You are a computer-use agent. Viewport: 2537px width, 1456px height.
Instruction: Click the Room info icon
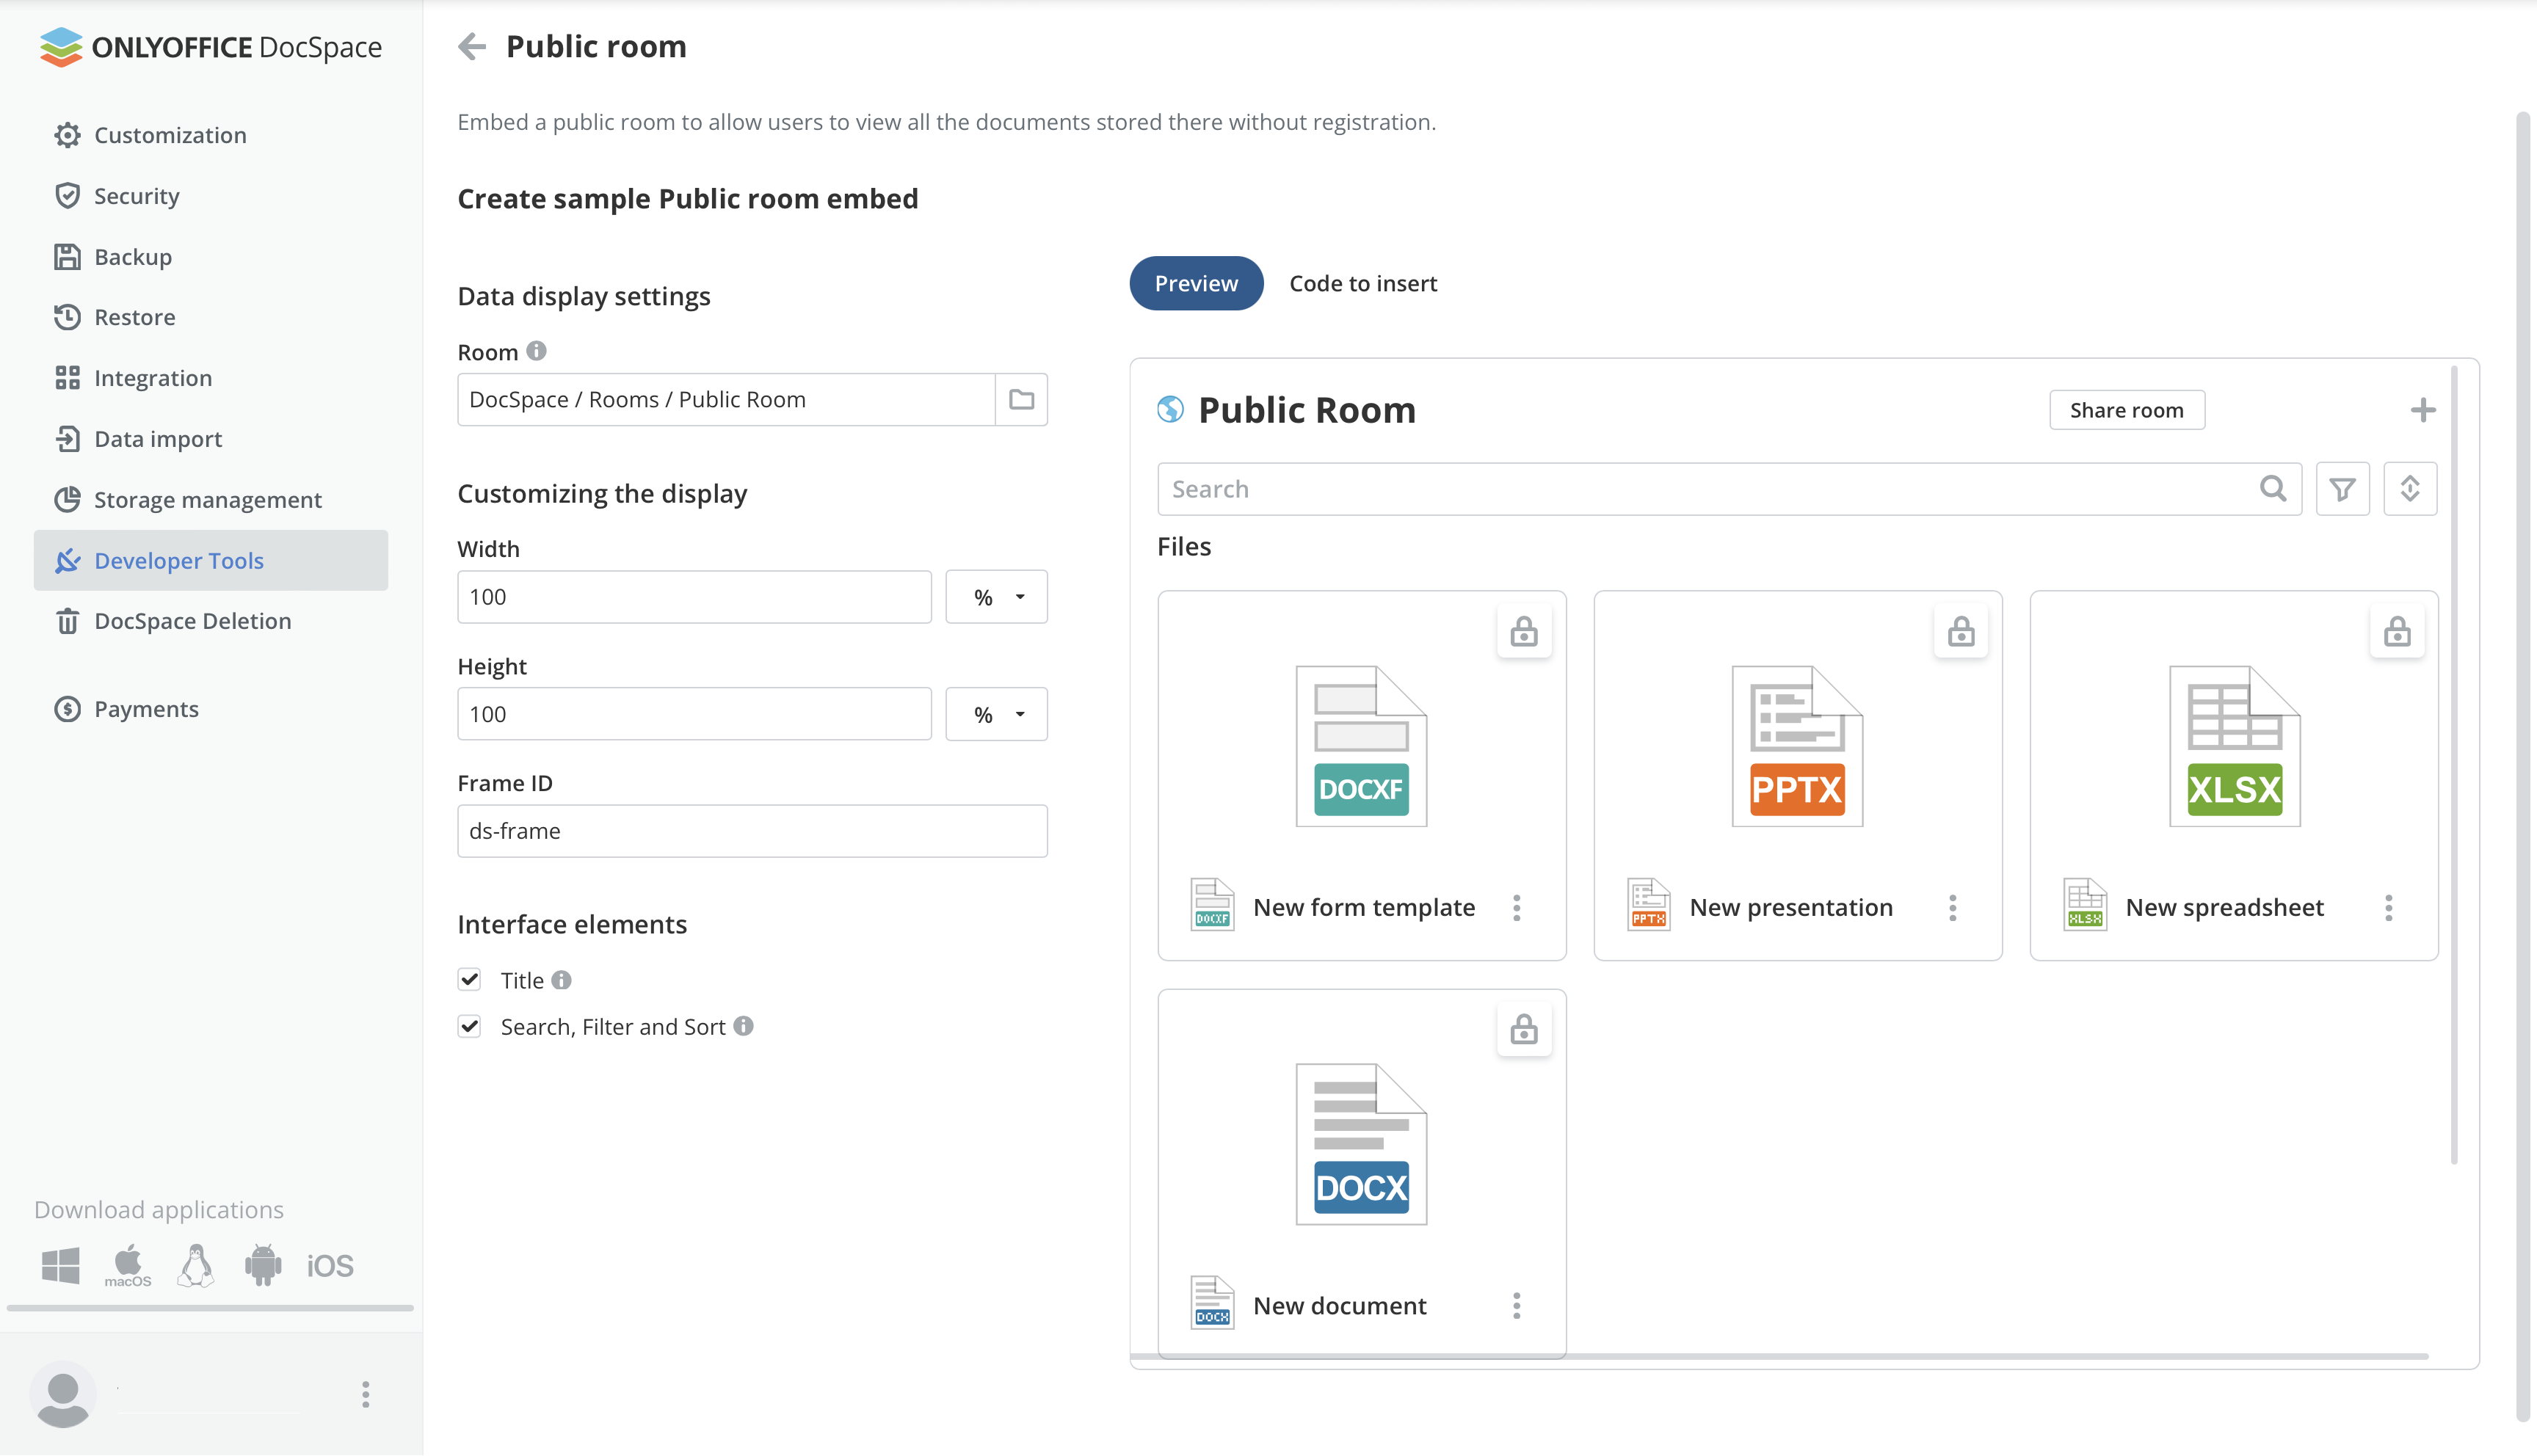click(x=537, y=351)
